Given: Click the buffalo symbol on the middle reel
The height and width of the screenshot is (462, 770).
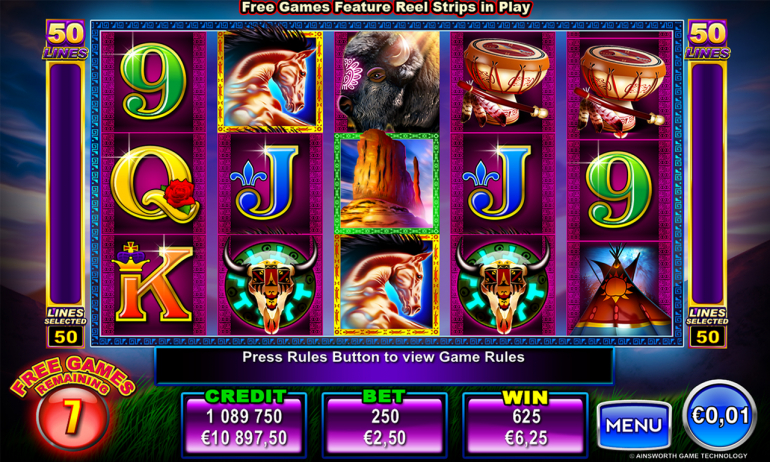Looking at the screenshot, I should point(387,82).
